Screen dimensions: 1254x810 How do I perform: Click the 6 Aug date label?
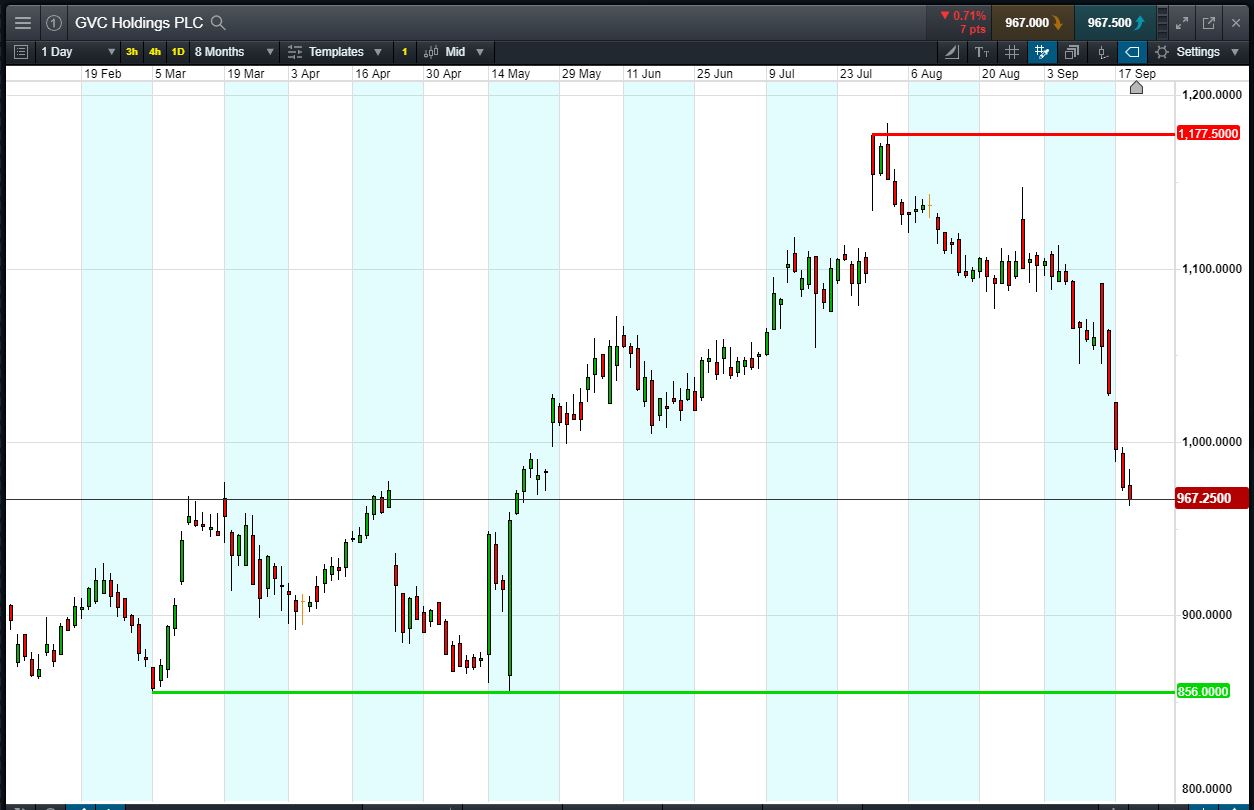coord(926,74)
